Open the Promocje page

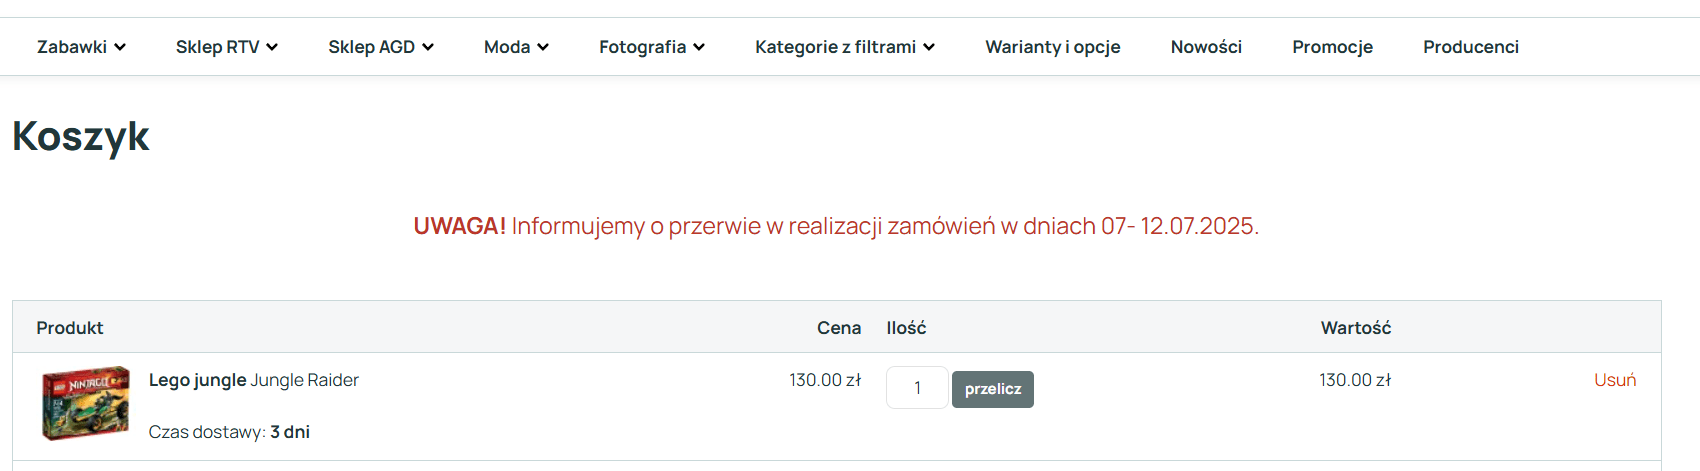pyautogui.click(x=1332, y=47)
